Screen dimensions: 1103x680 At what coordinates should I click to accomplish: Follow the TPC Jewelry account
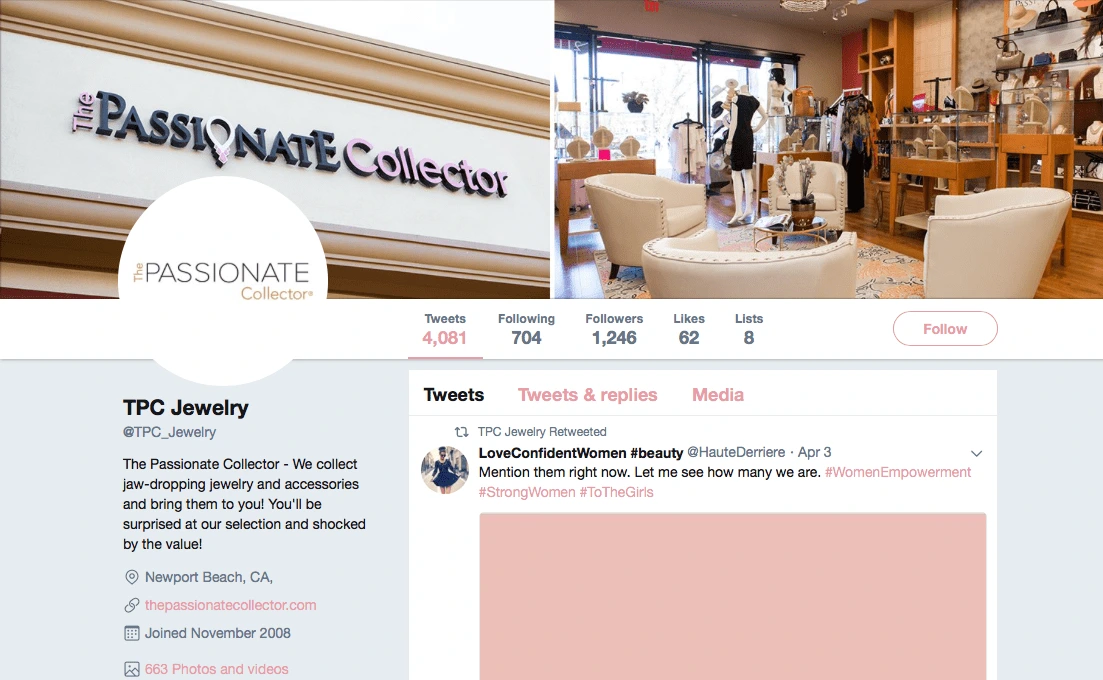tap(945, 328)
